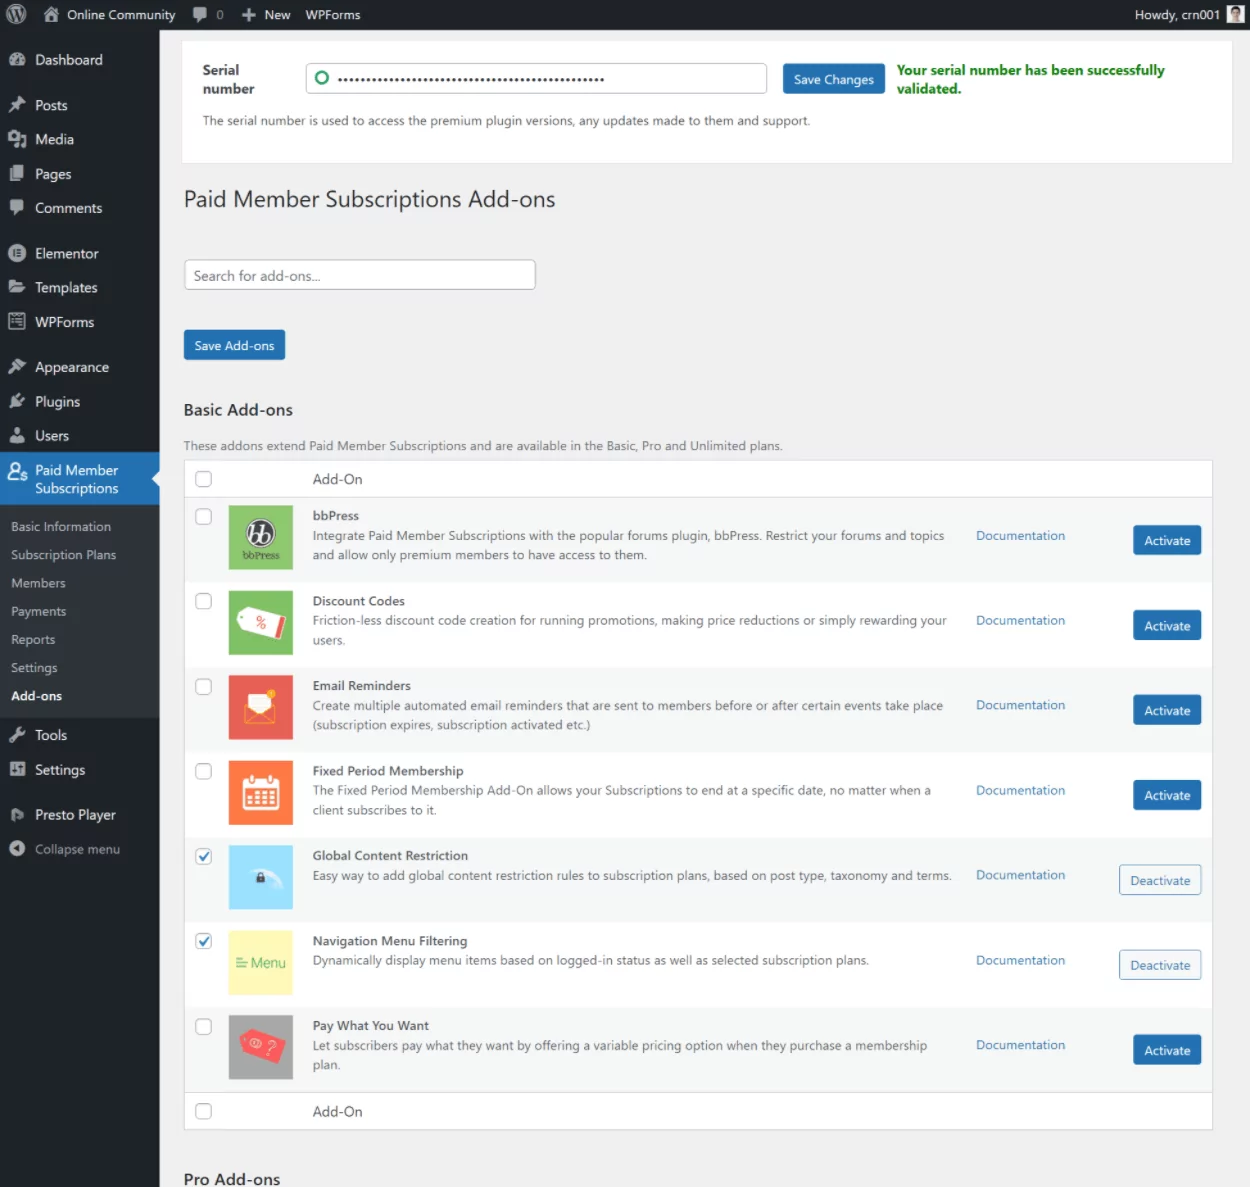Click the WordPress logo in admin bar
The image size is (1250, 1187).
[x=16, y=14]
